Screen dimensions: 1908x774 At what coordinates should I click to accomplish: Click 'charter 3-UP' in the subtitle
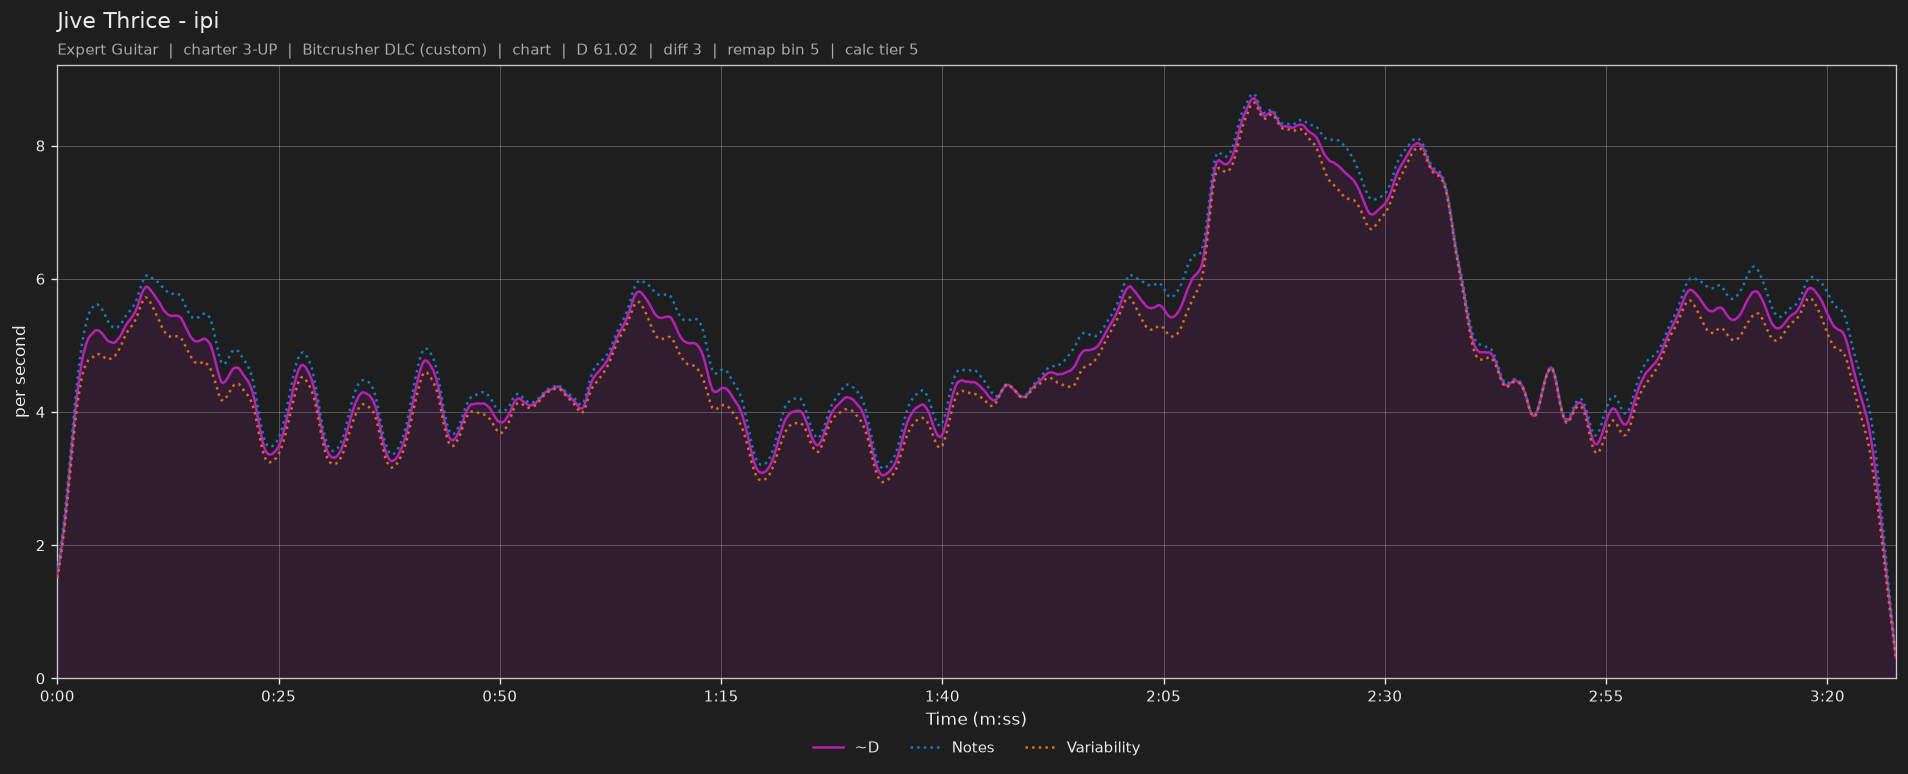[230, 50]
